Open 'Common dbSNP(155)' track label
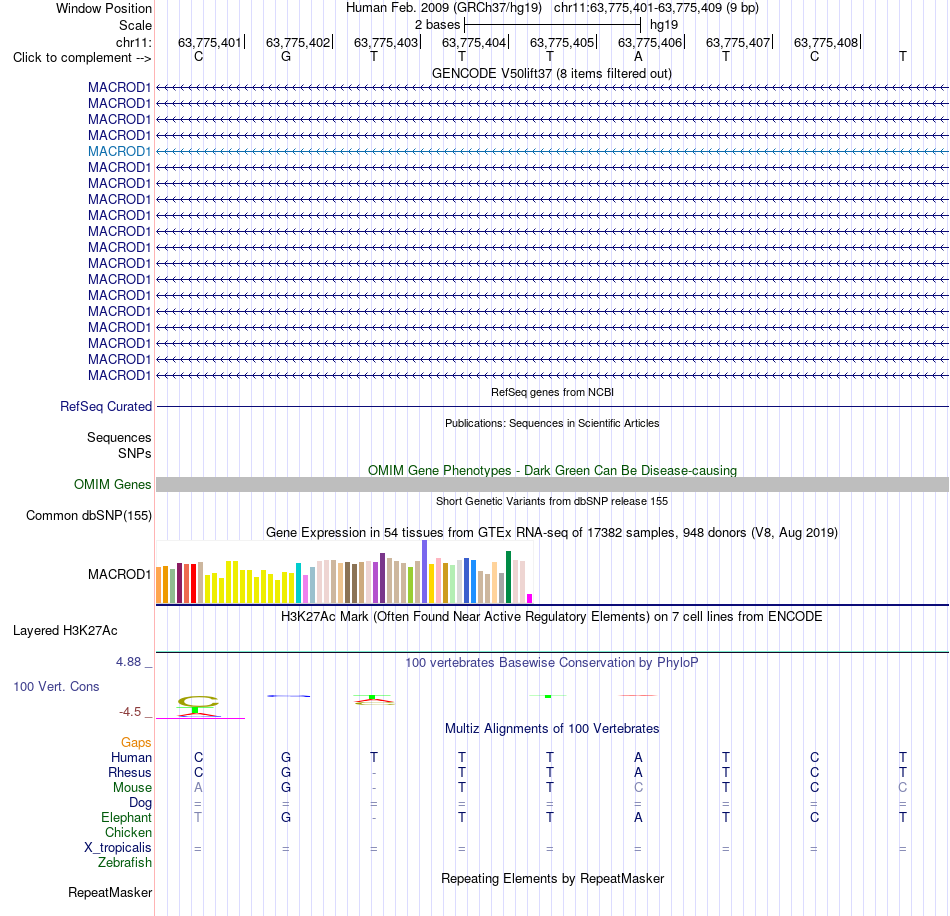Image resolution: width=950 pixels, height=916 pixels. (88, 516)
